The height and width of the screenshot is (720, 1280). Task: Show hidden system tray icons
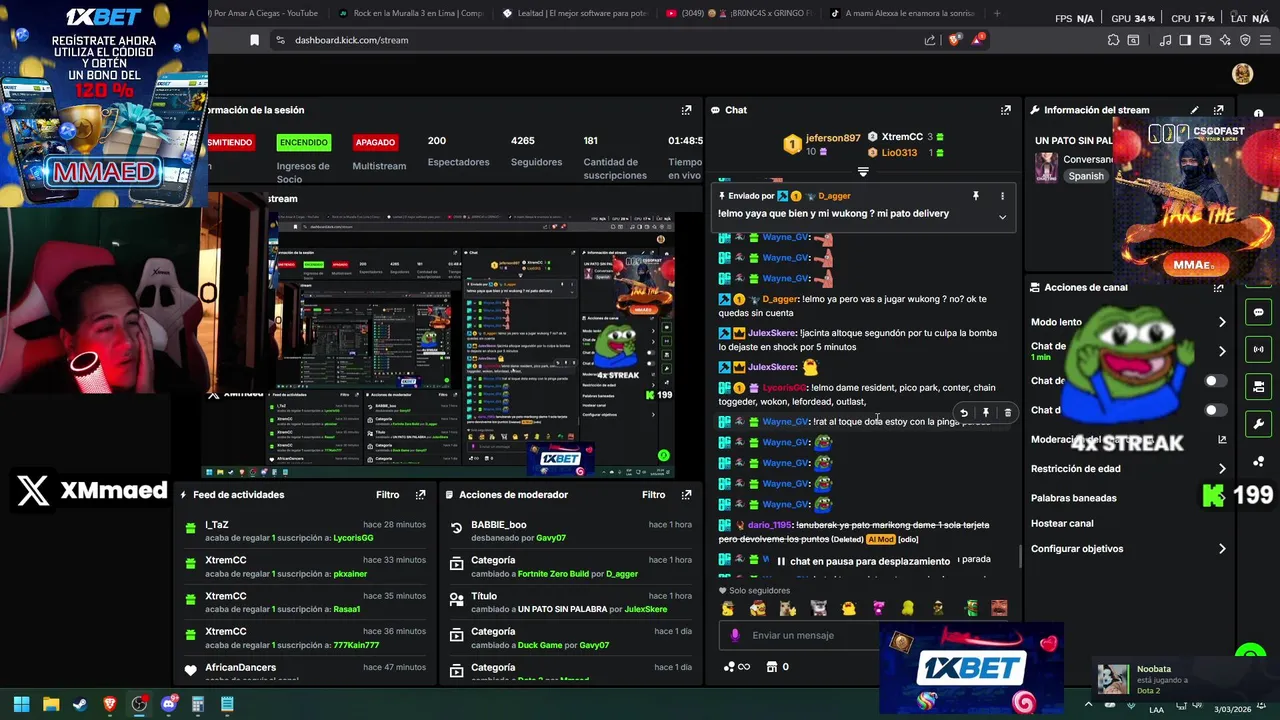pyautogui.click(x=1089, y=704)
